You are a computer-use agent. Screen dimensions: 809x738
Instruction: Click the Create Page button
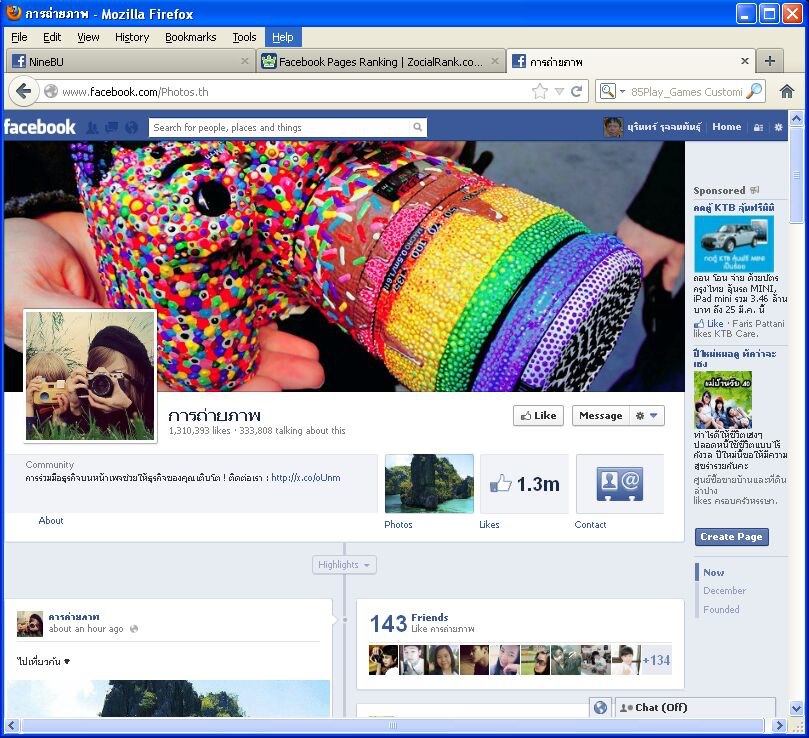click(731, 537)
